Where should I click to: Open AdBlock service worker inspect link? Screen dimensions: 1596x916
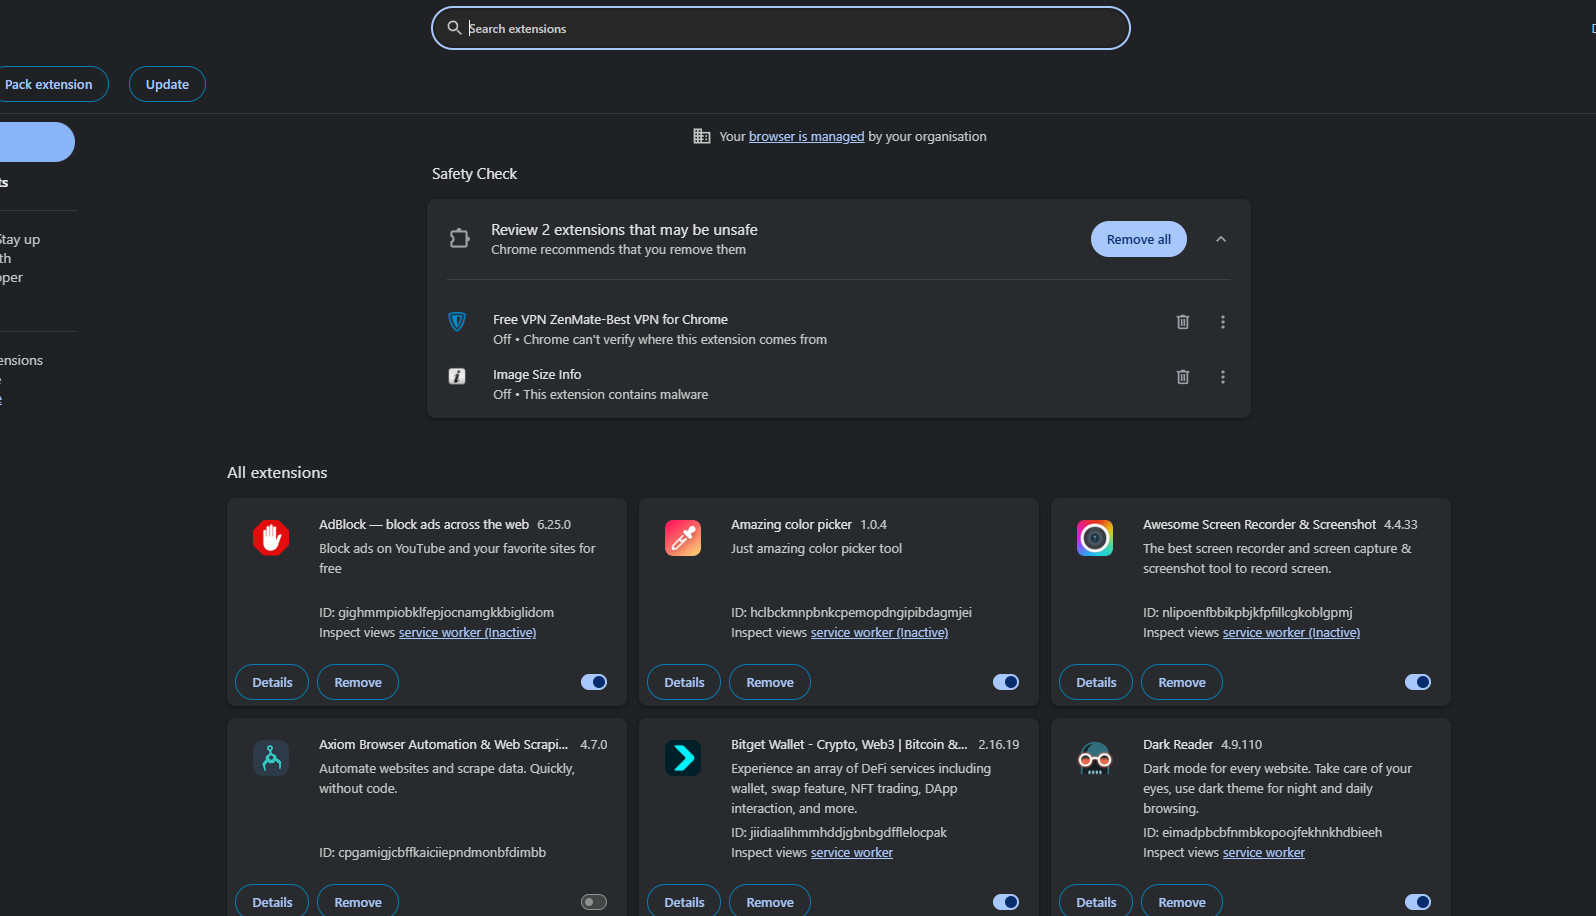point(467,633)
